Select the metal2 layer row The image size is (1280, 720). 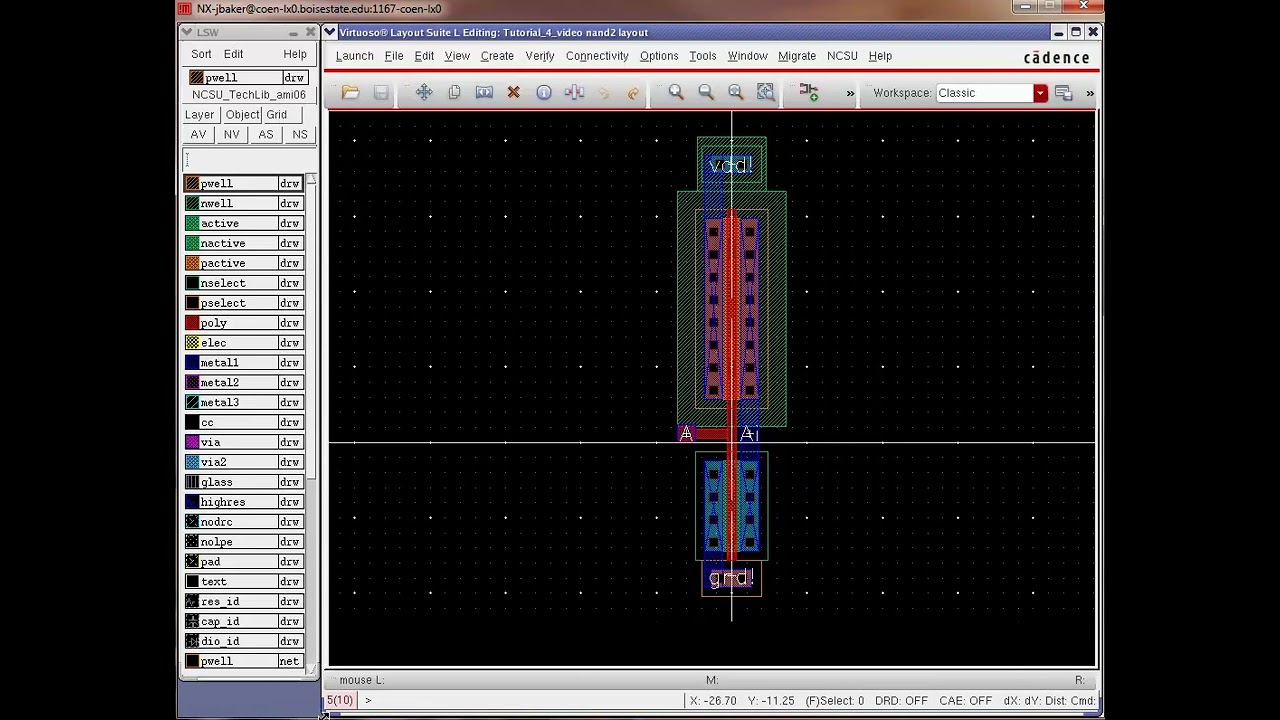coord(244,383)
